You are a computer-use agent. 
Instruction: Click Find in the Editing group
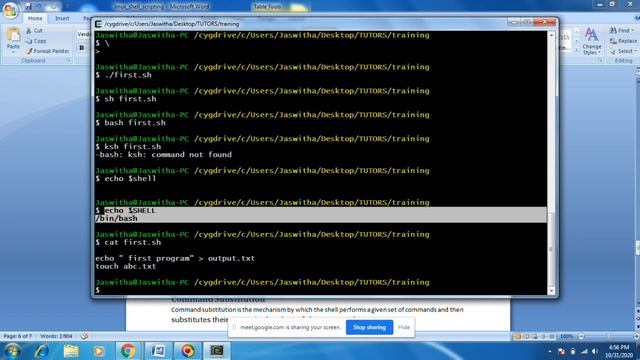pos(621,31)
